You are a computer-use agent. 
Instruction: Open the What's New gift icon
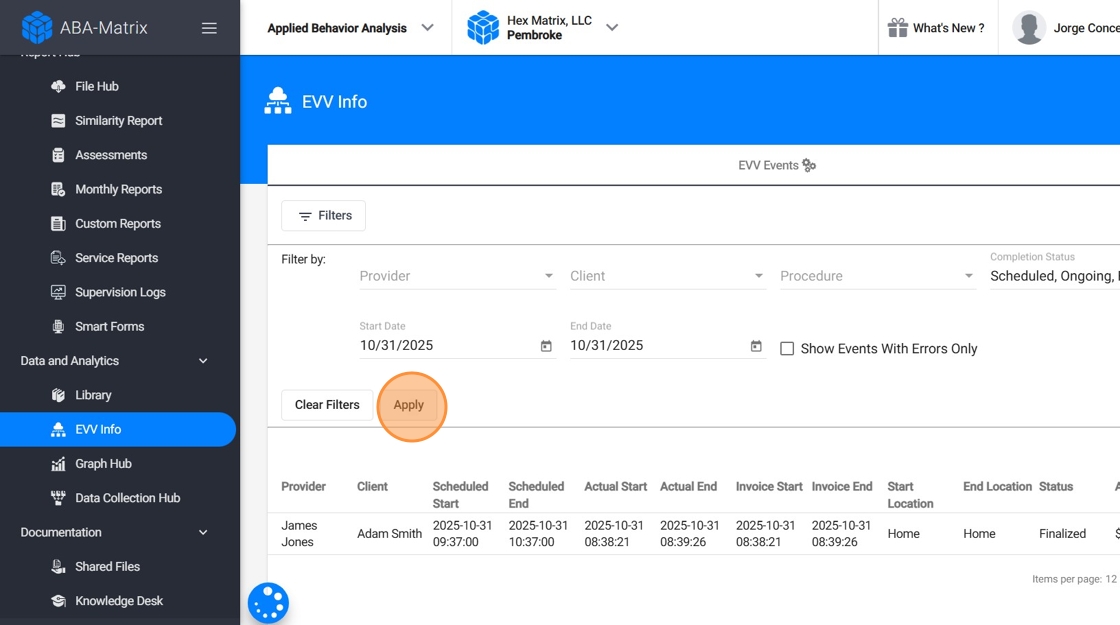coord(897,28)
